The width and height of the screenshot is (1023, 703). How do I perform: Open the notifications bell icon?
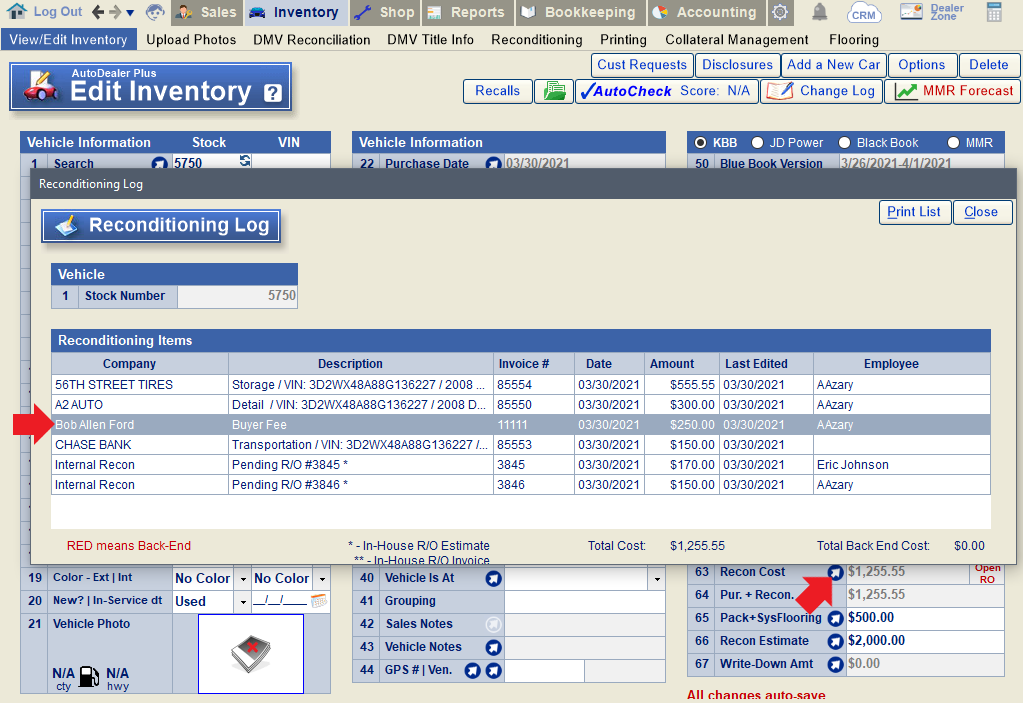[x=820, y=12]
